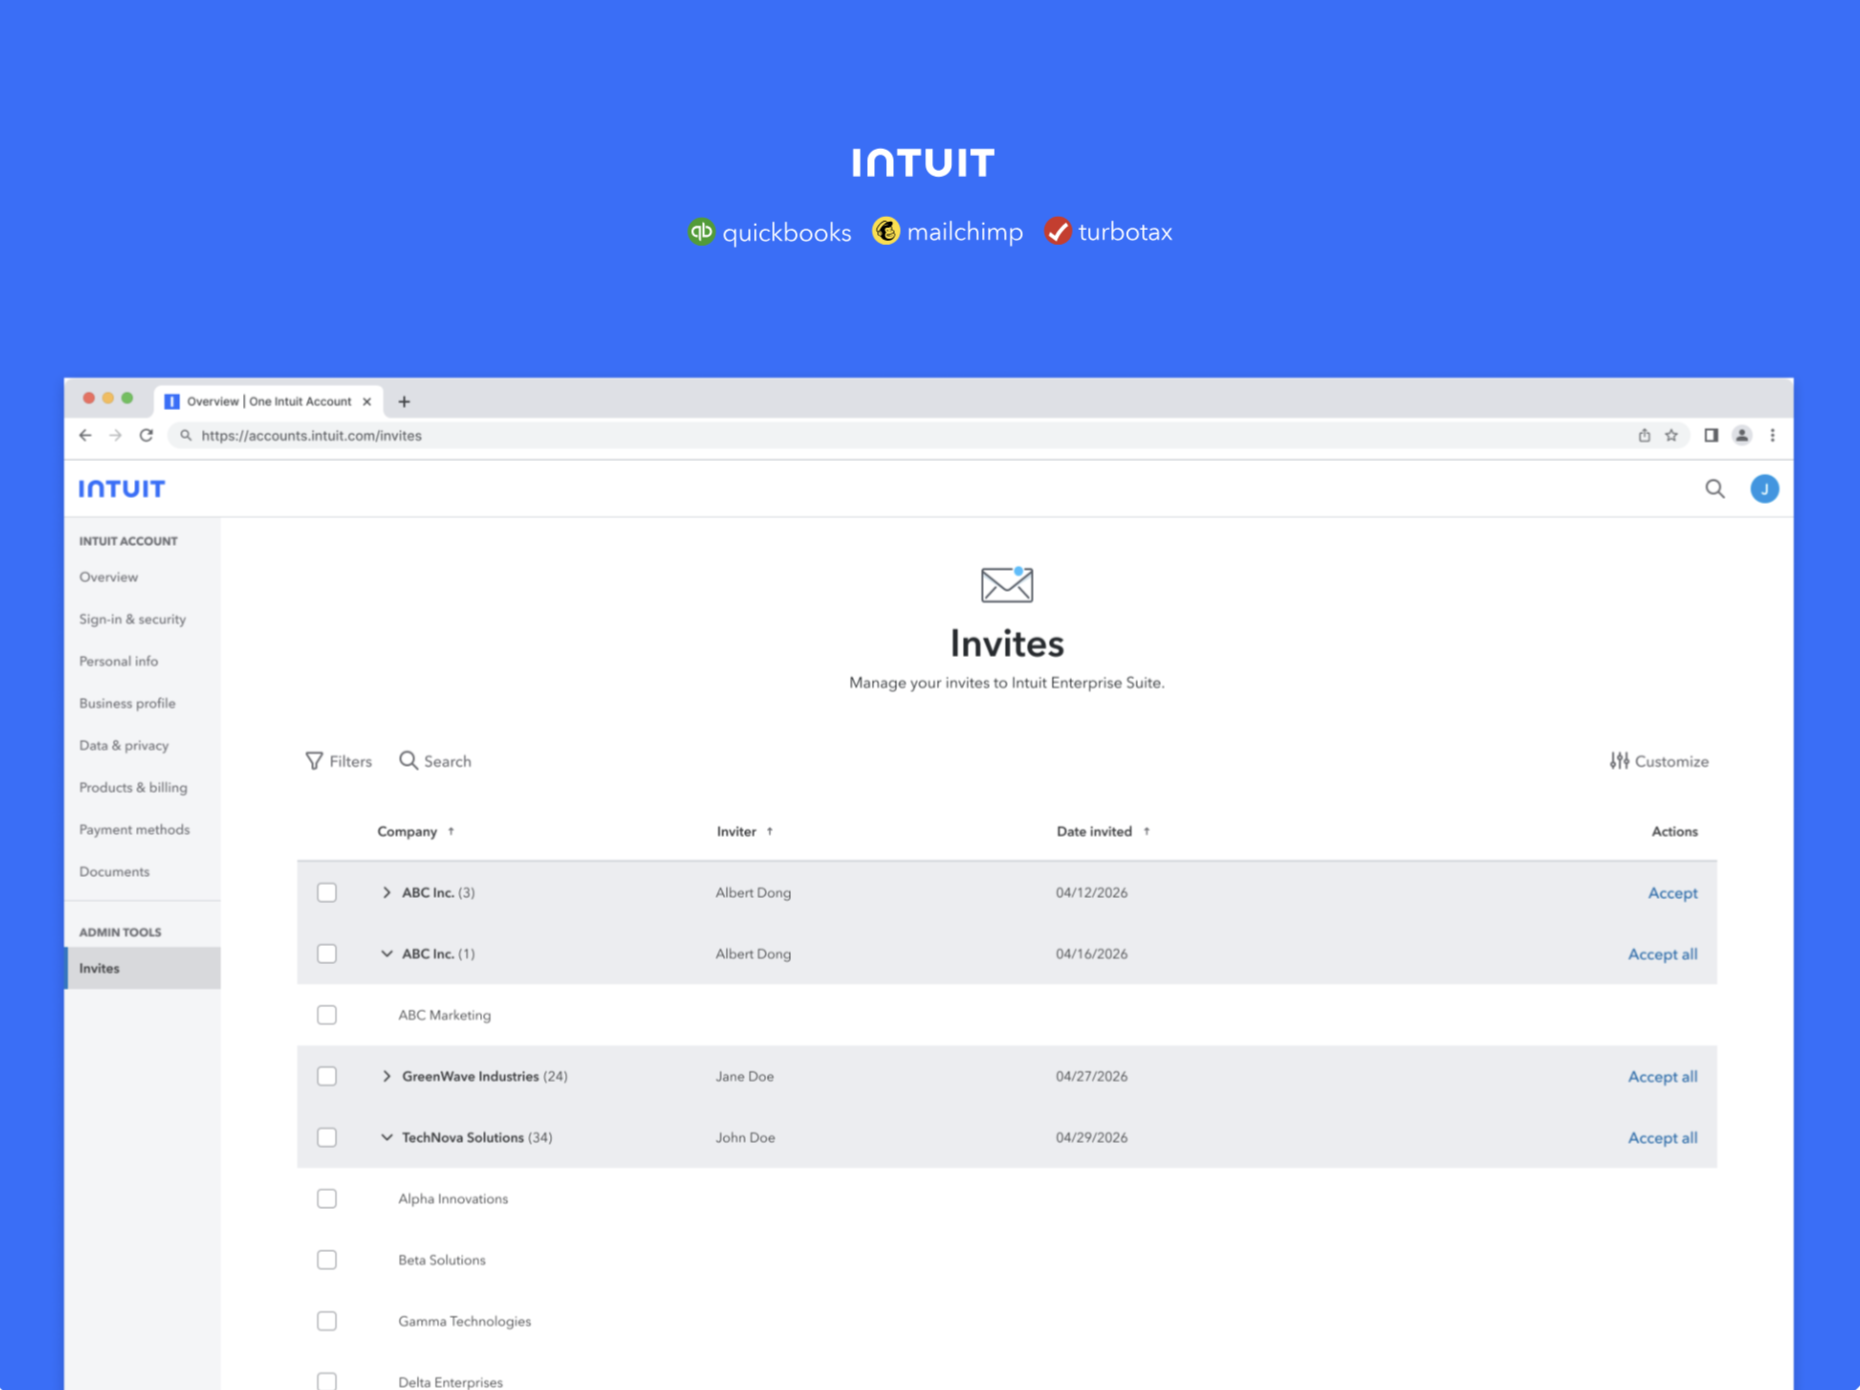The image size is (1860, 1390).
Task: Click the Actions column header
Action: (x=1674, y=831)
